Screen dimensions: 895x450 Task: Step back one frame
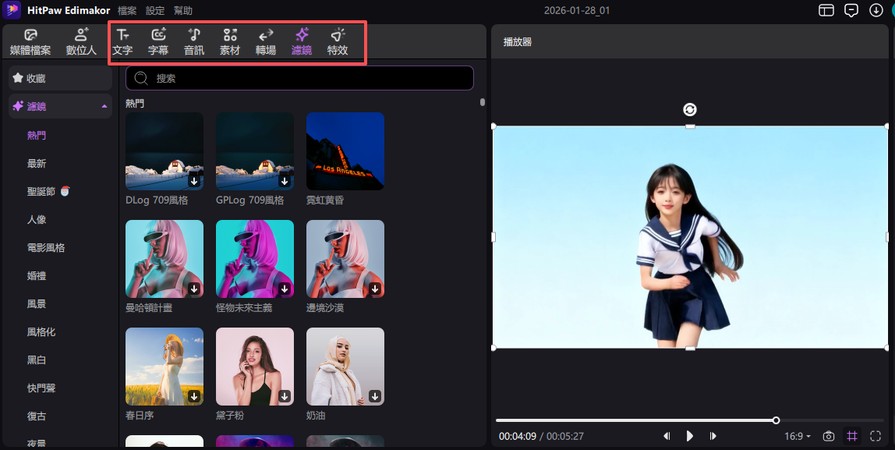[x=666, y=436]
